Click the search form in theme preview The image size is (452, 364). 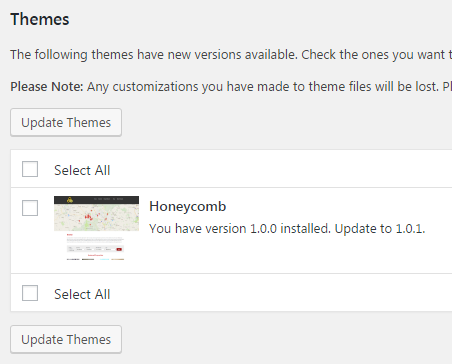(x=95, y=249)
